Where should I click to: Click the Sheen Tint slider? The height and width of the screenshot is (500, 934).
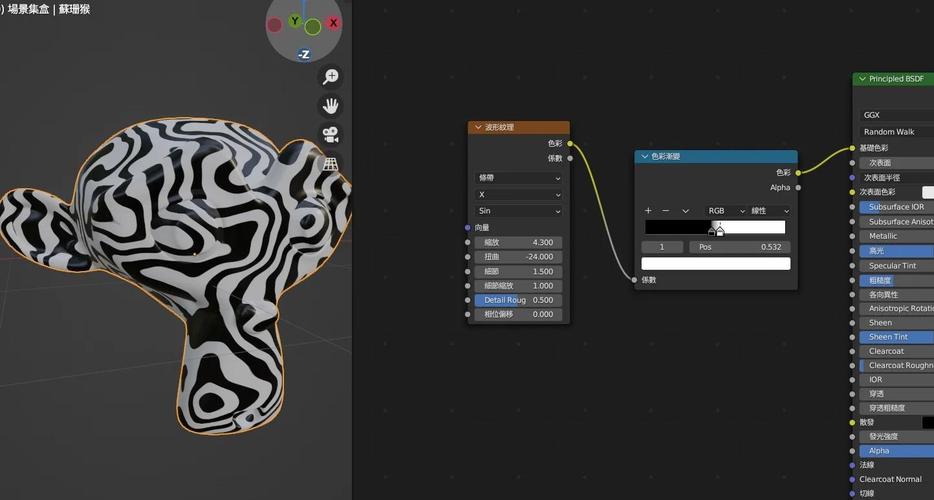click(x=896, y=337)
